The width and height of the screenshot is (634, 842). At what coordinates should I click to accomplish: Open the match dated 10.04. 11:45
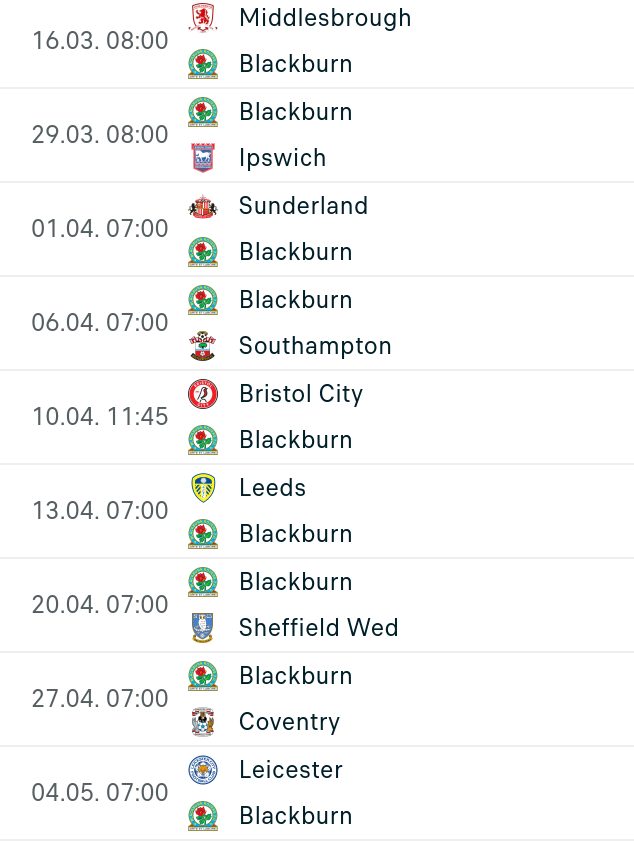100,416
